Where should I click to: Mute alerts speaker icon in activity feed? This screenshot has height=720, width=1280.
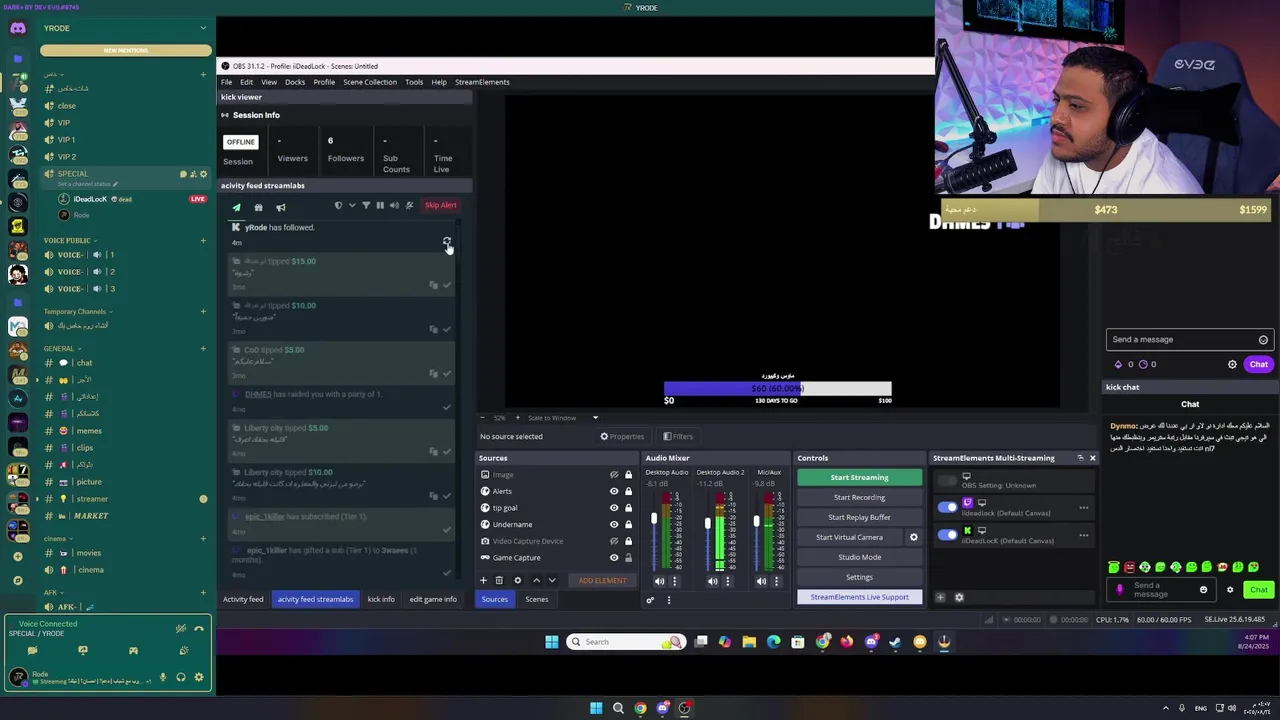pos(394,205)
